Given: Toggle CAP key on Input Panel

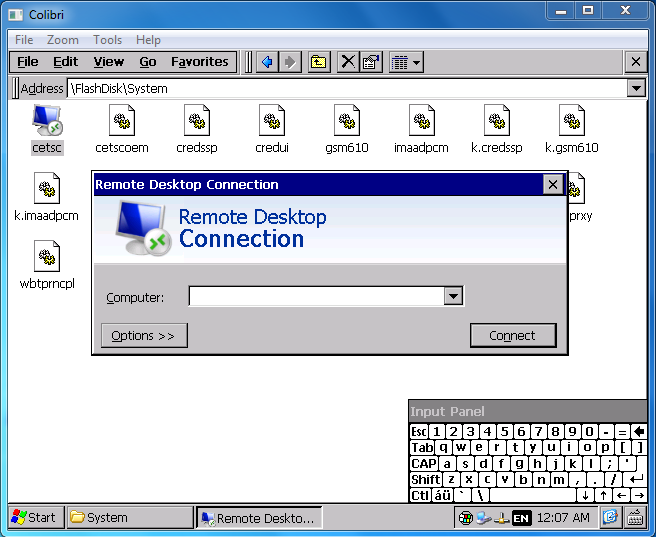Looking at the screenshot, I should point(423,463).
